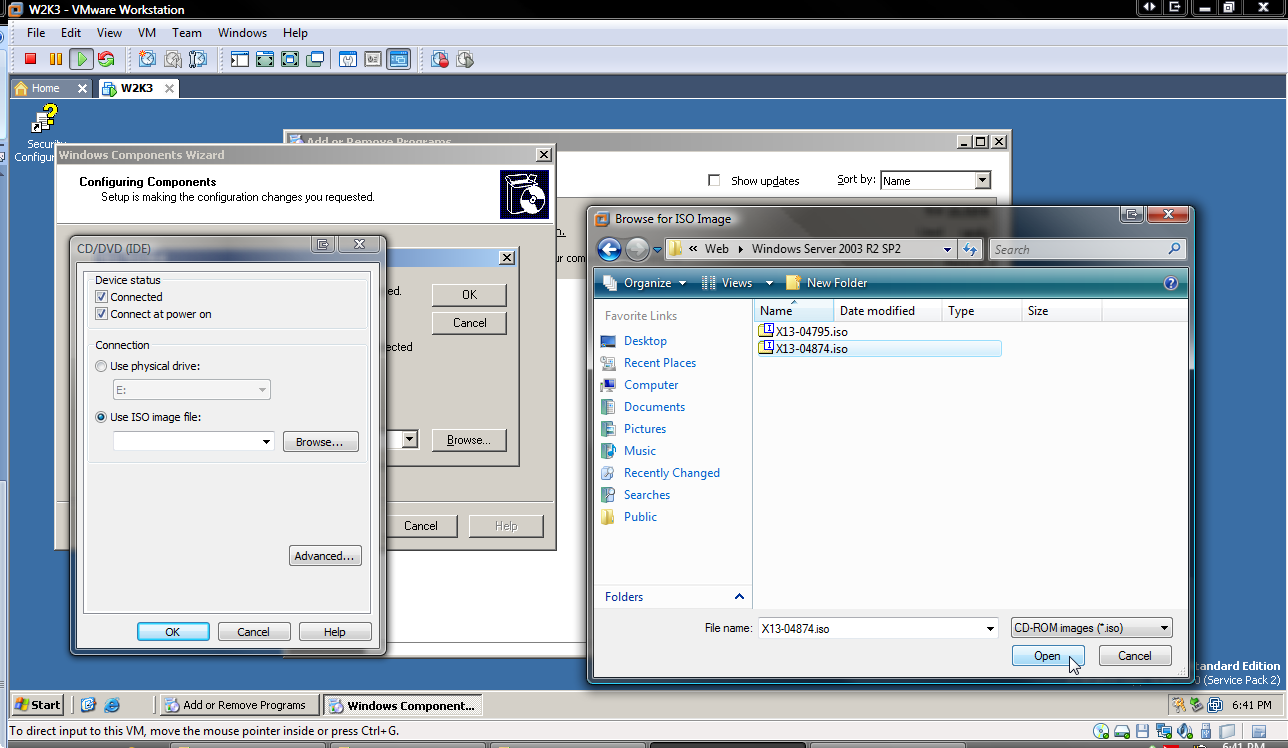Click the Full Screen mode toolbar icon

[x=290, y=60]
